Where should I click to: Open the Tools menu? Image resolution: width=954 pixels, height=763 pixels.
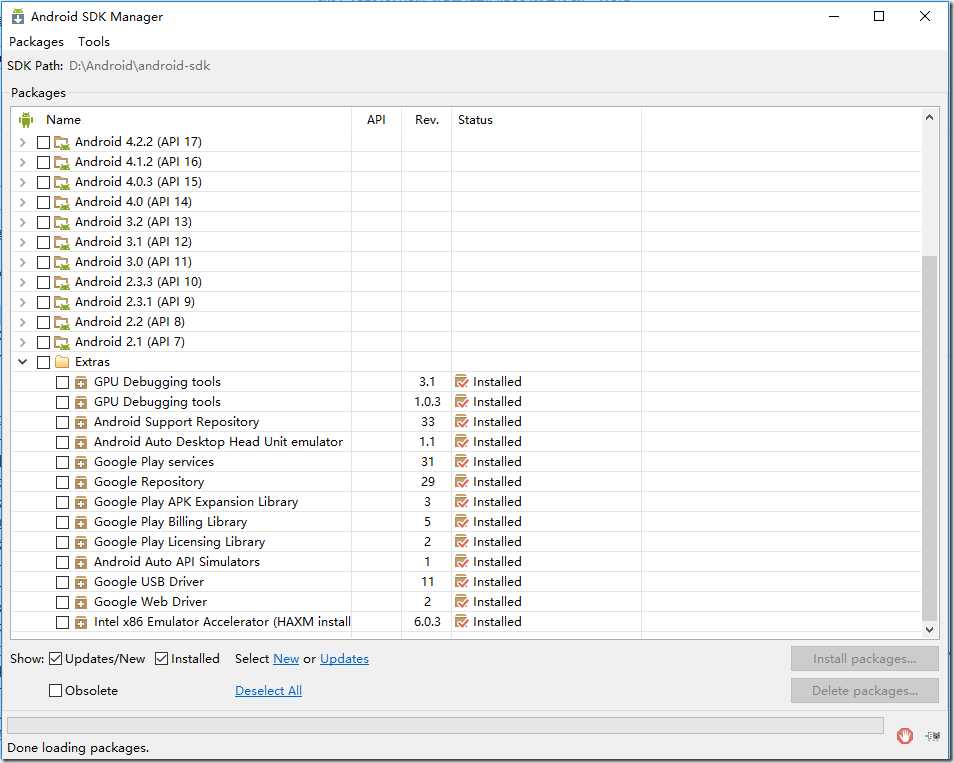tap(94, 42)
